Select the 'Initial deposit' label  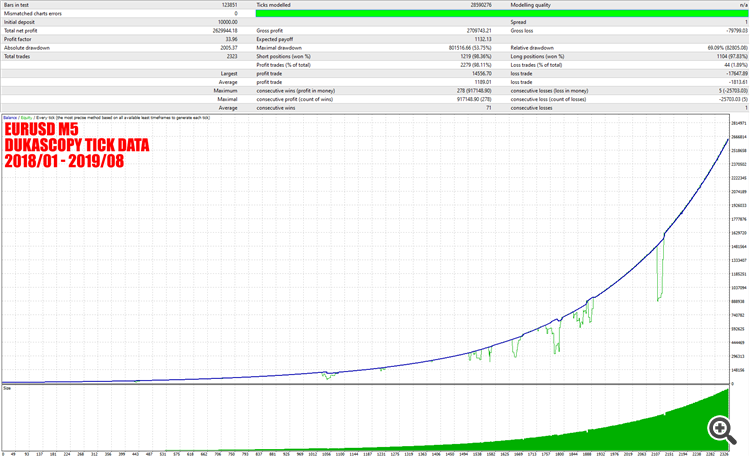19,22
